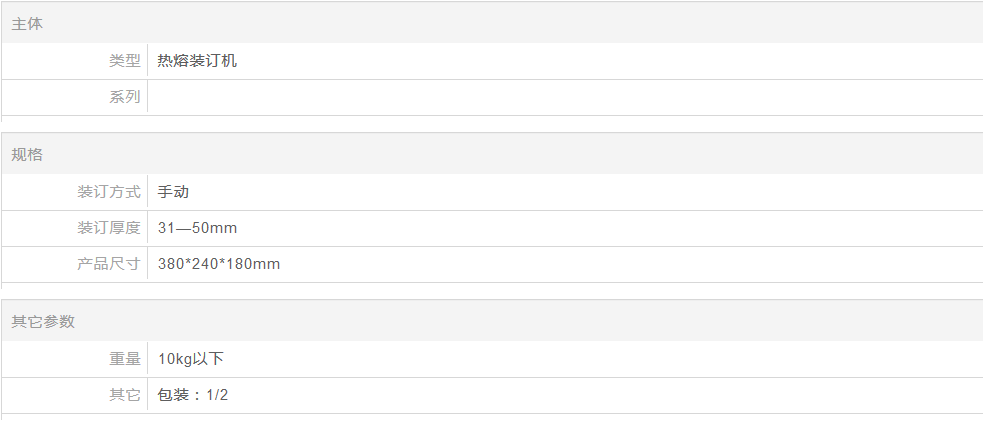
Task: Select the 其它 row label
Action: tap(124, 395)
